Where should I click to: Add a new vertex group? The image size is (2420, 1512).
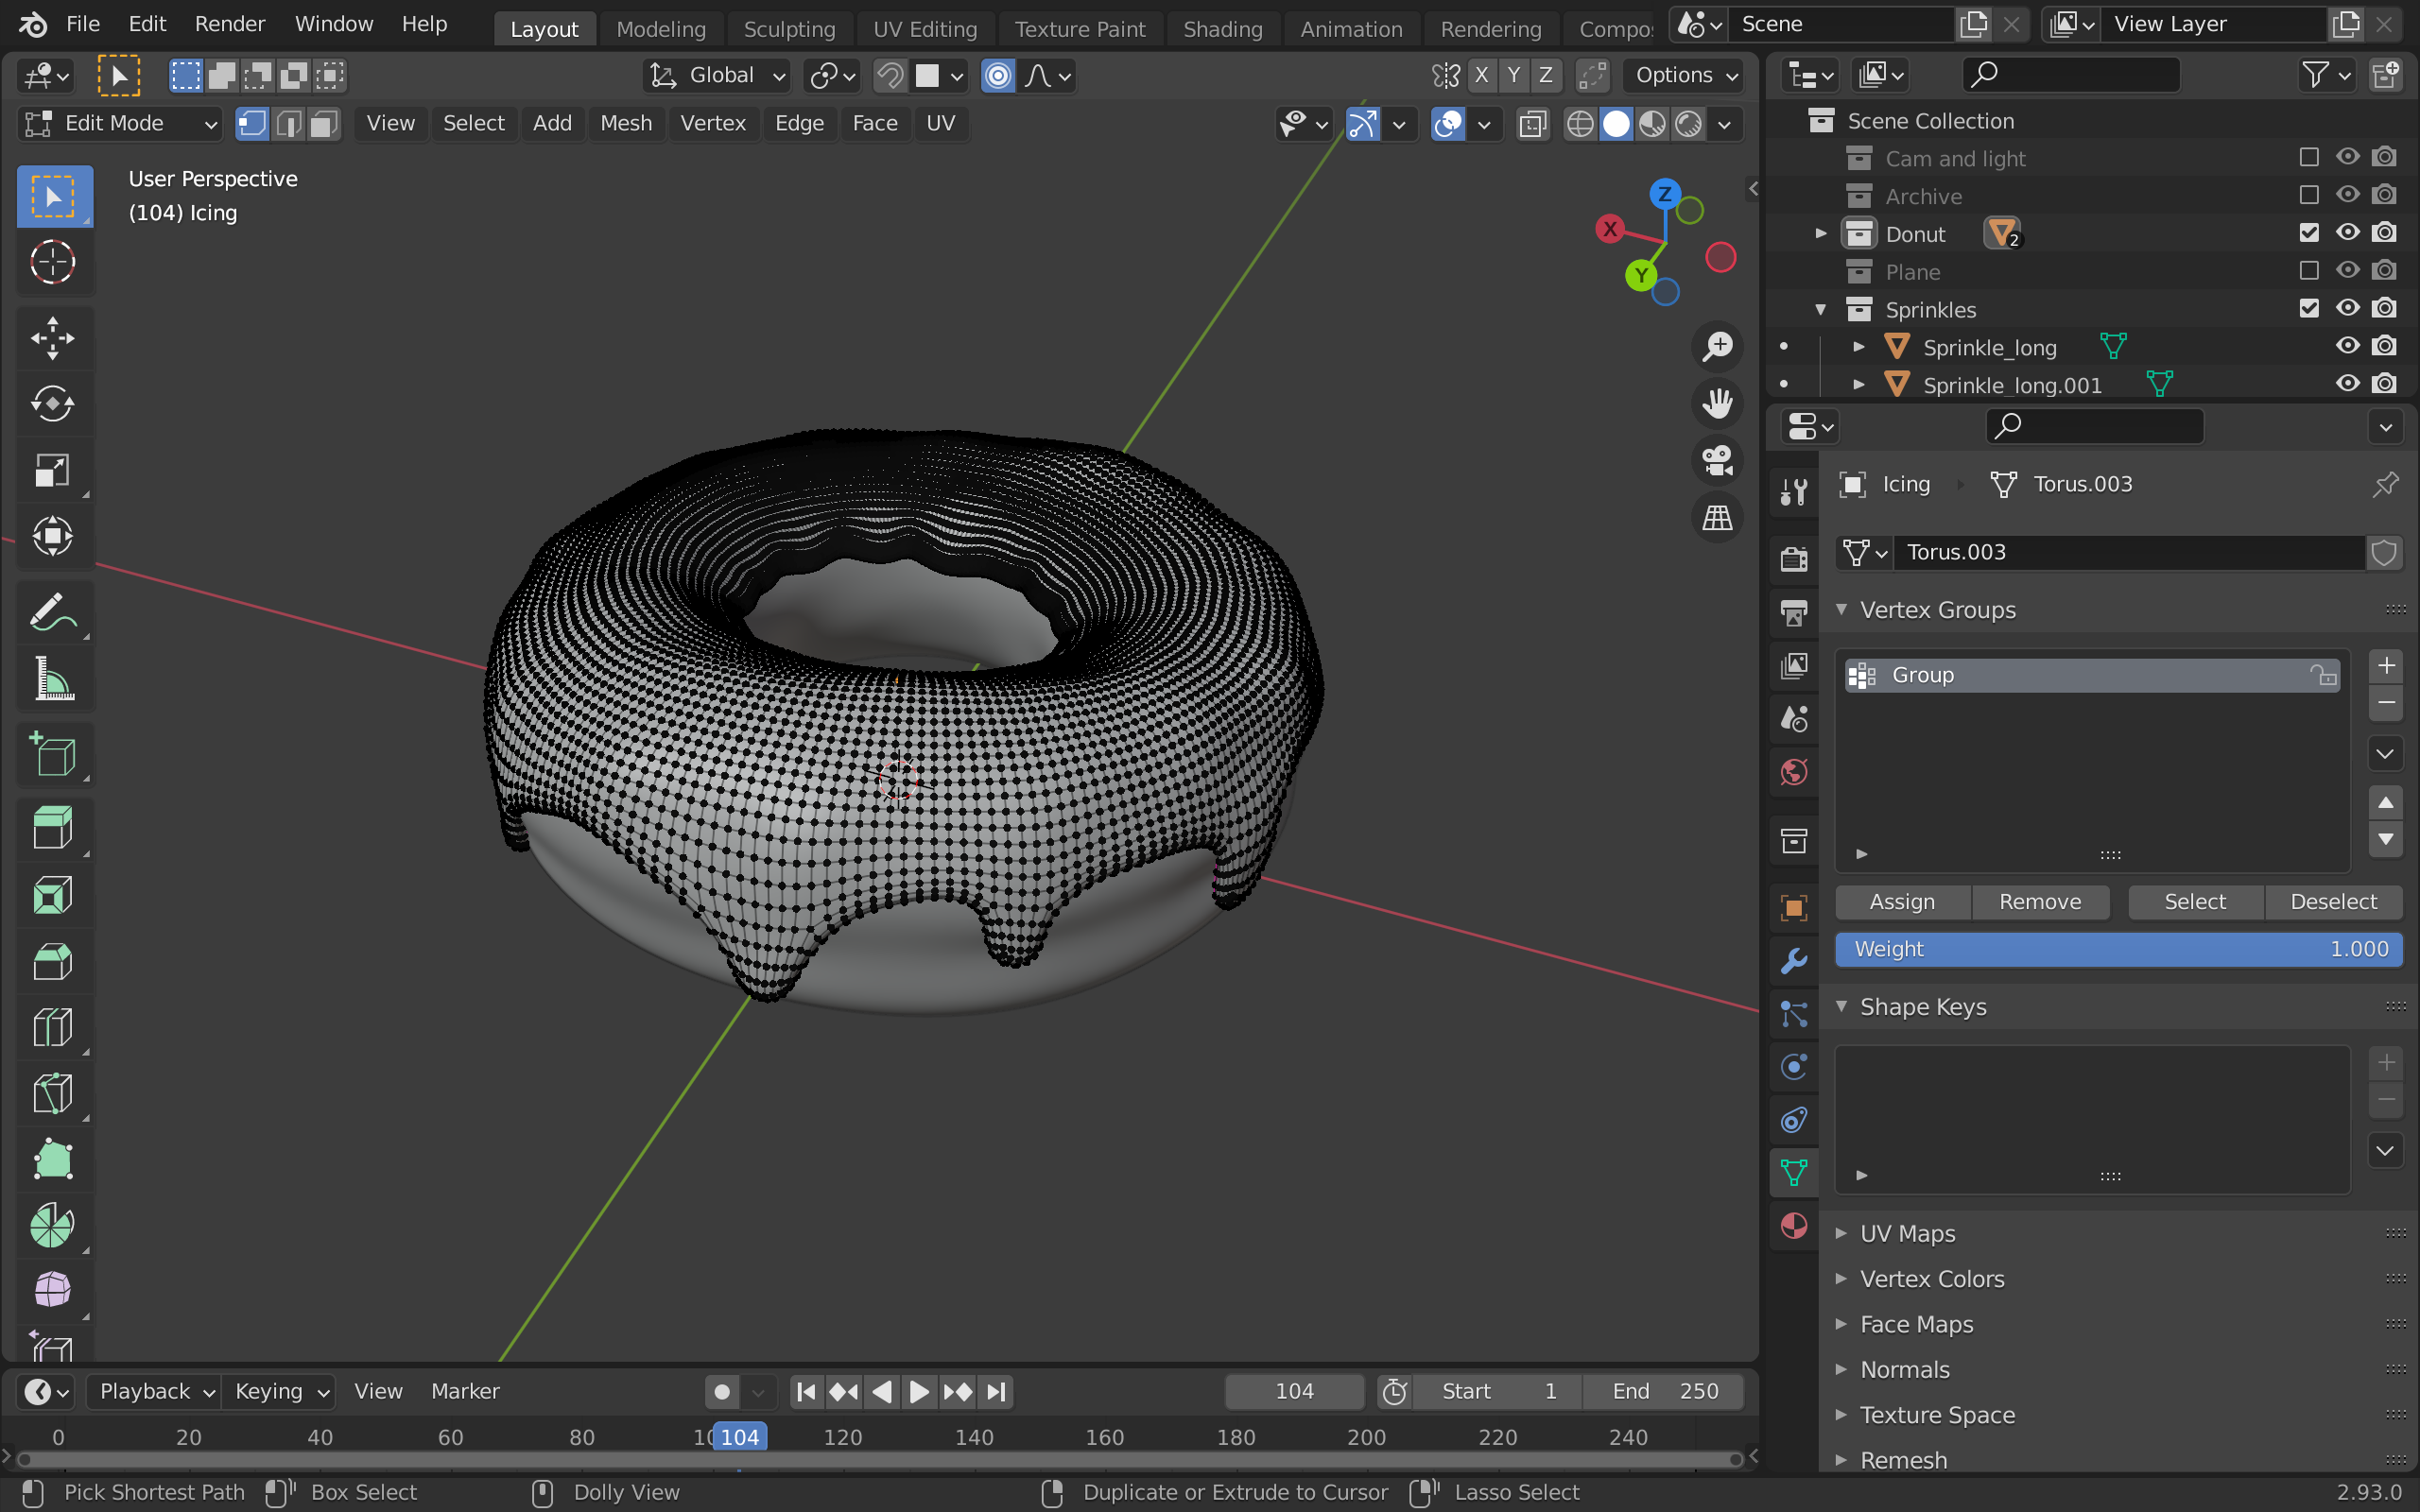click(2386, 666)
